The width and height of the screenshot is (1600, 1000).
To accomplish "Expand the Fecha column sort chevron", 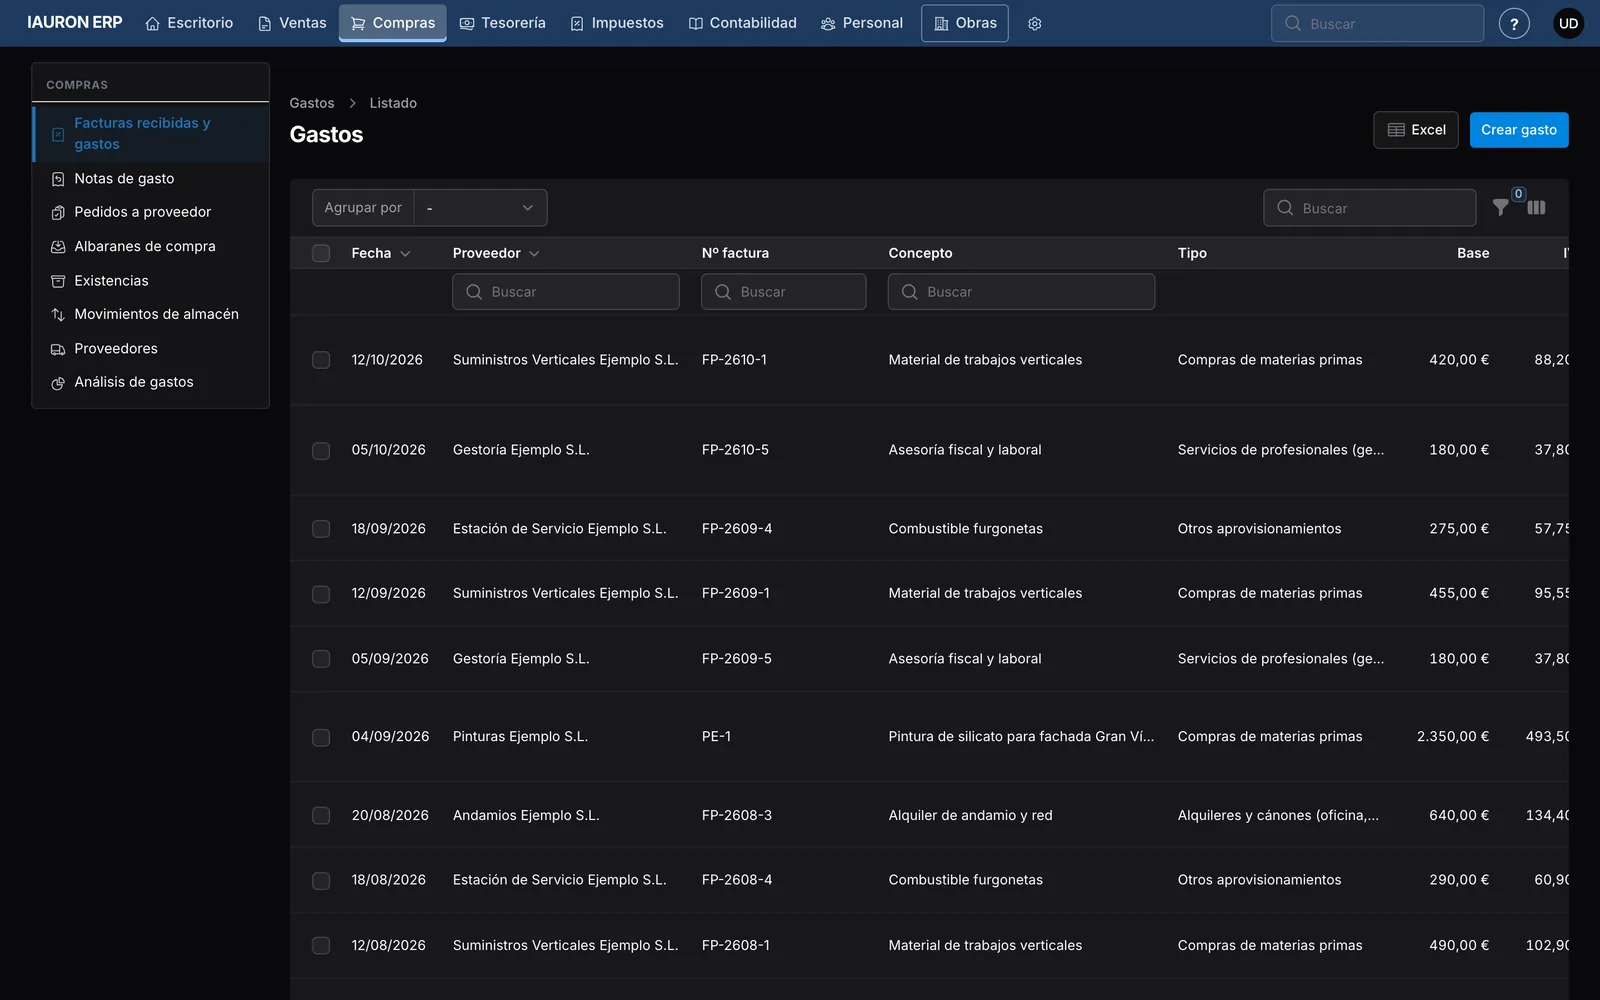I will click(x=405, y=254).
